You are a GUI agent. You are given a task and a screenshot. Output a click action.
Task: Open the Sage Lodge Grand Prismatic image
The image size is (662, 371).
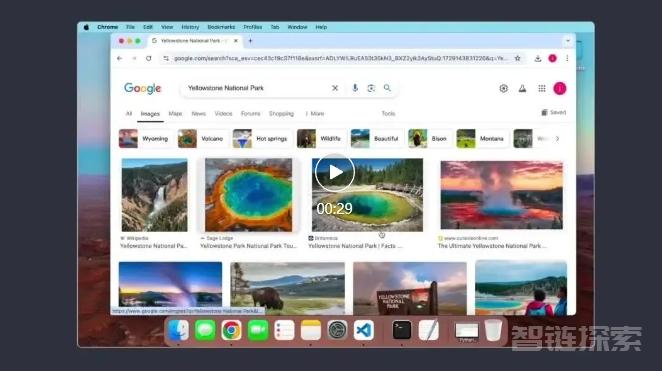(249, 195)
